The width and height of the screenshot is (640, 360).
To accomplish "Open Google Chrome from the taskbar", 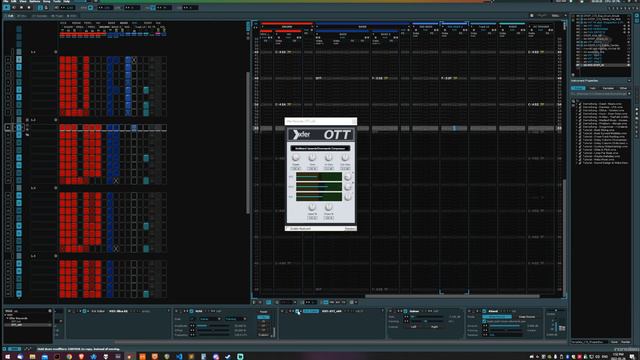I will point(69,357).
